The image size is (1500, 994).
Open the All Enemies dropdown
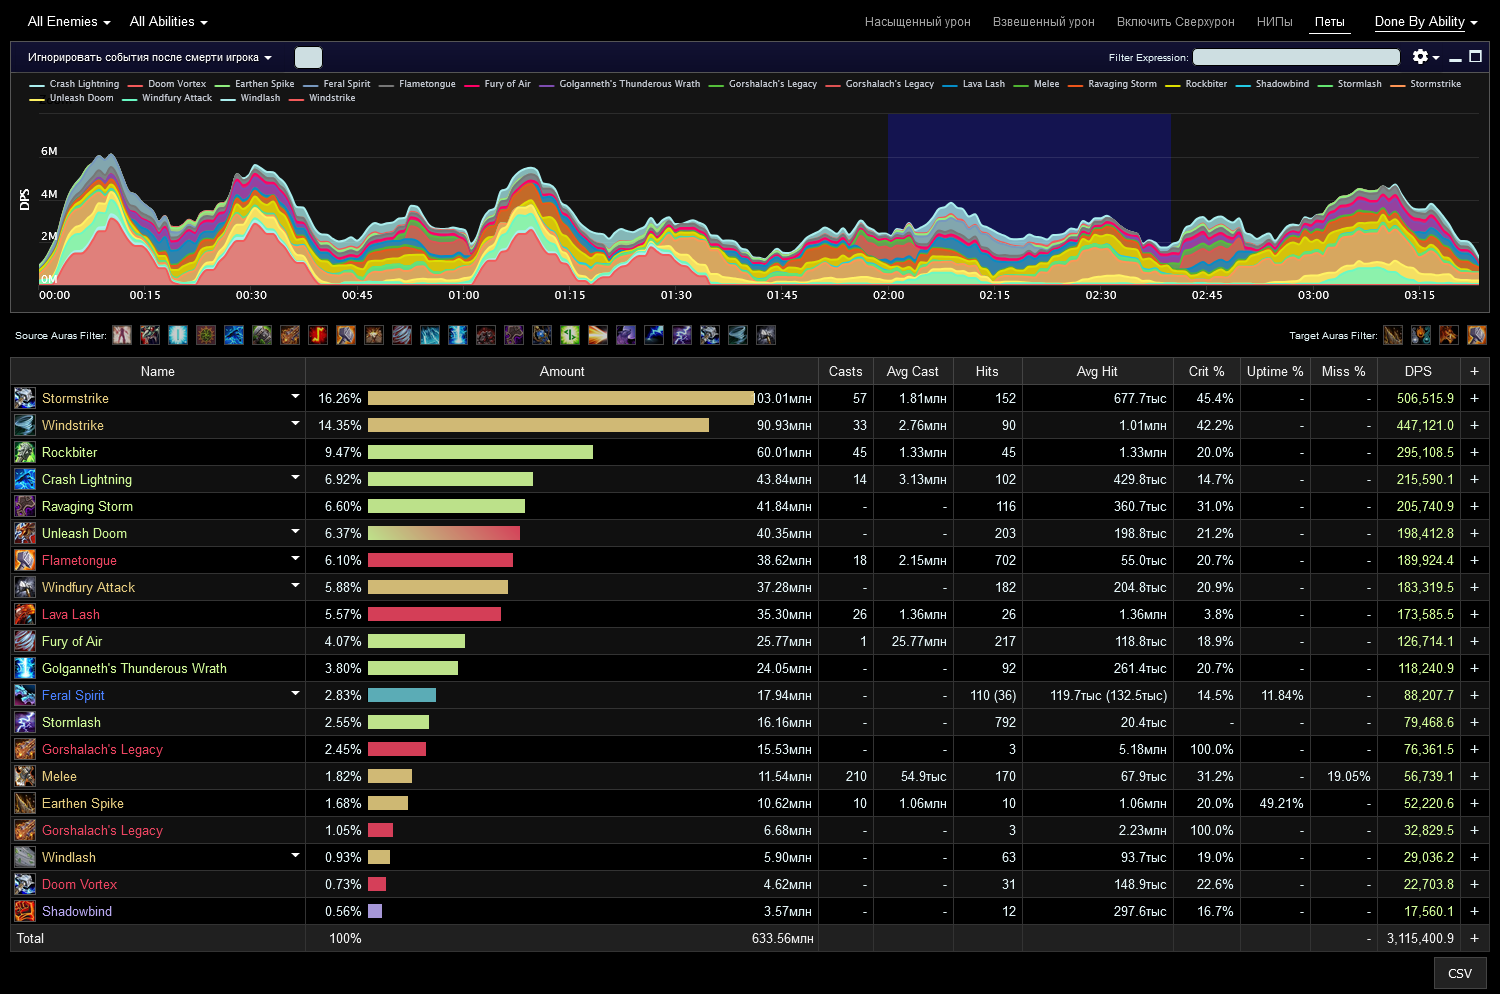(x=69, y=21)
